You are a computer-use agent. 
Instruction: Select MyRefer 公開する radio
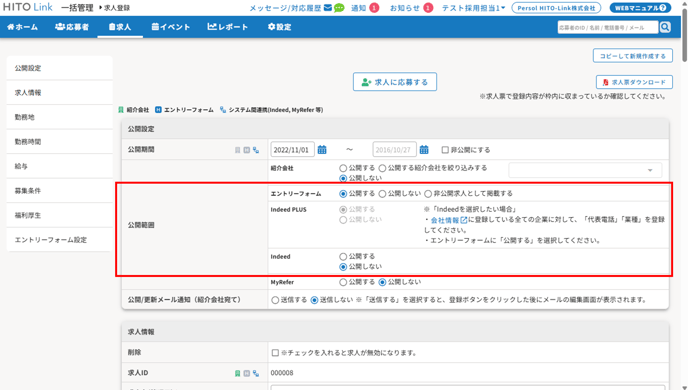pyautogui.click(x=343, y=282)
